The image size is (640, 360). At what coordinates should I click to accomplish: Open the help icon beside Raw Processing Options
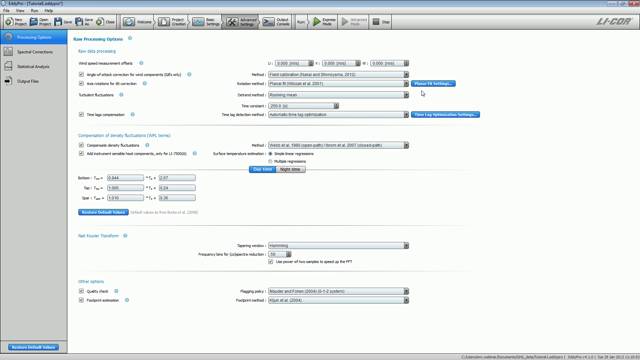pyautogui.click(x=130, y=38)
